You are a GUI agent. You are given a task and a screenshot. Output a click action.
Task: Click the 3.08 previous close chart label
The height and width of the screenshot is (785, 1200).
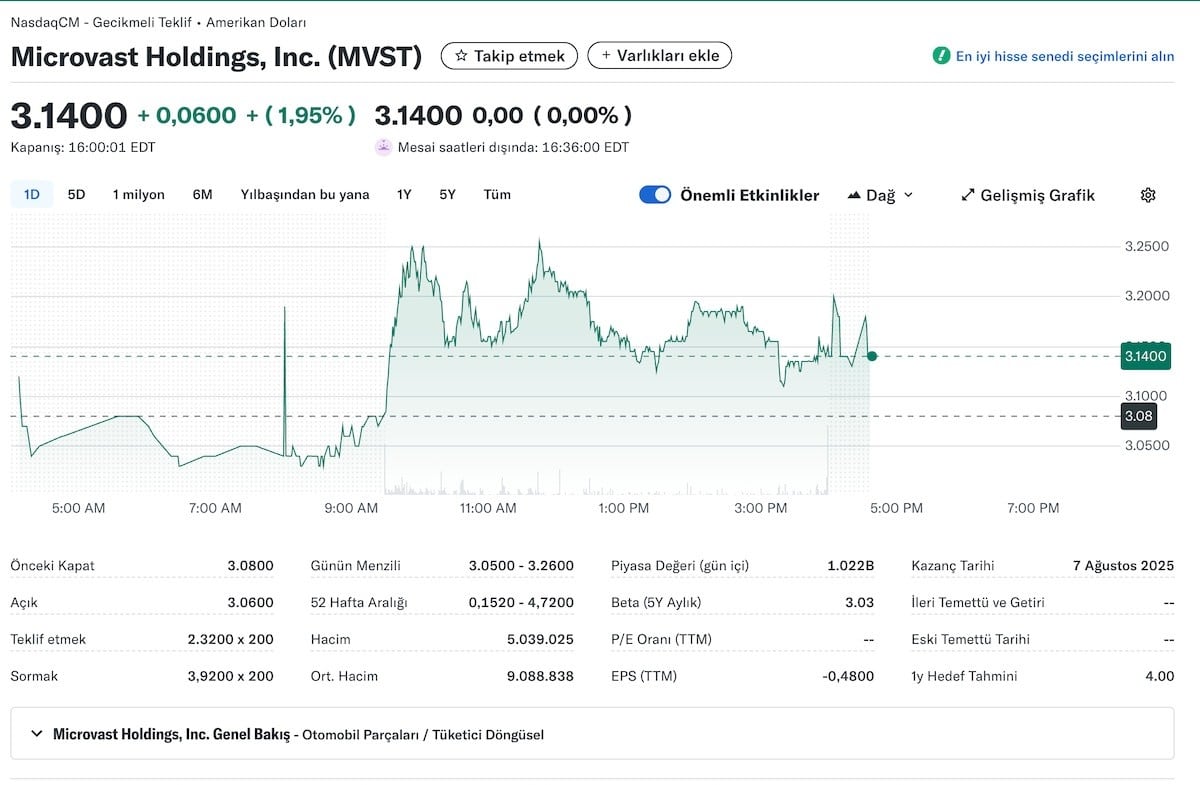[1139, 416]
